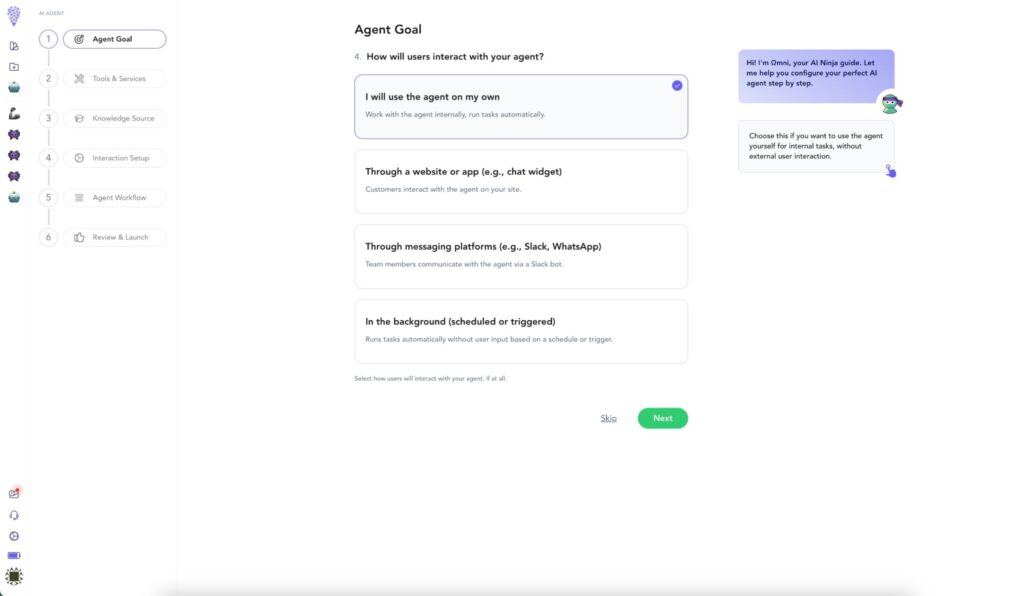
Task: Open the folder icon in the left sidebar
Action: click(x=13, y=66)
